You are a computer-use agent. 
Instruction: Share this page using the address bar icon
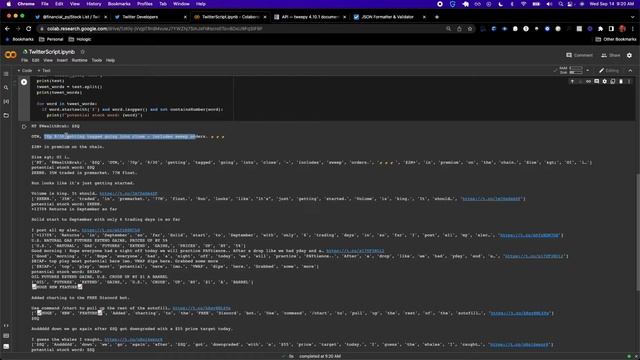point(459,29)
